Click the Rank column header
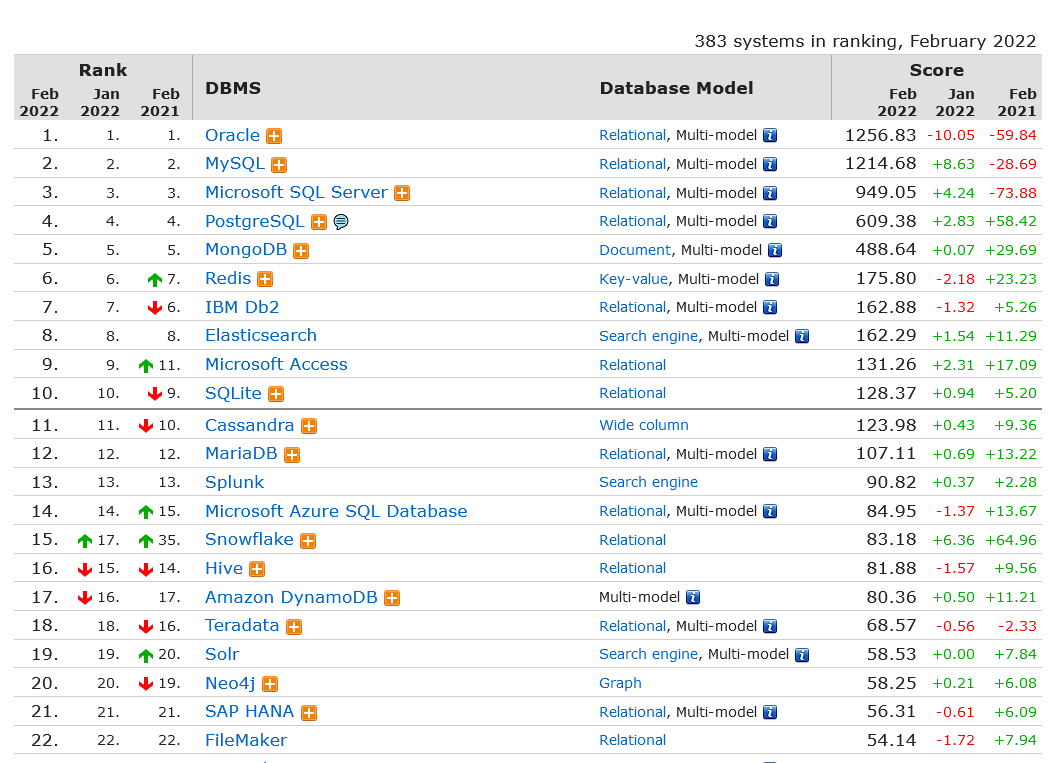 click(102, 70)
